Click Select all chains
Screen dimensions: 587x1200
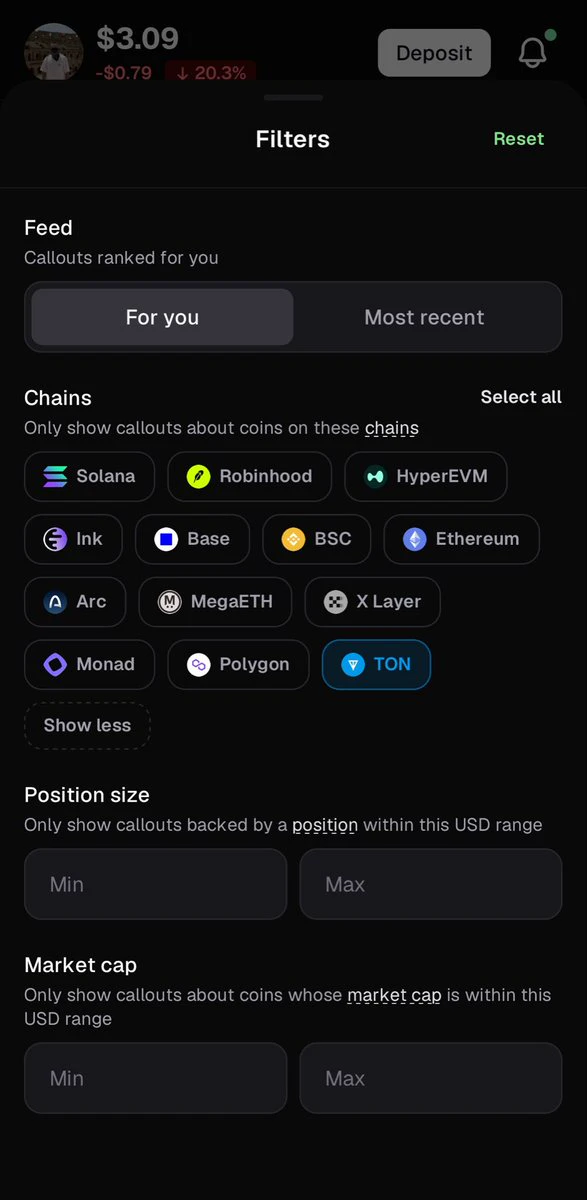(x=521, y=397)
